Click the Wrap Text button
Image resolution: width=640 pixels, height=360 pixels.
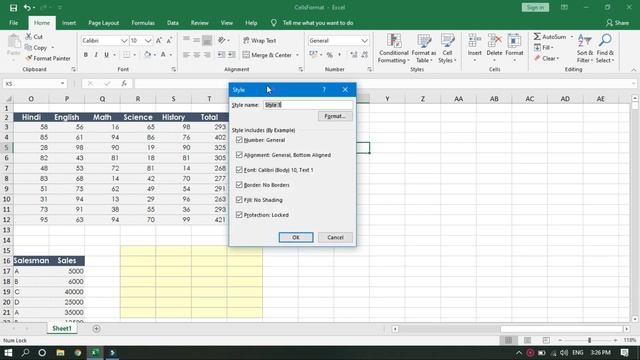[260, 40]
